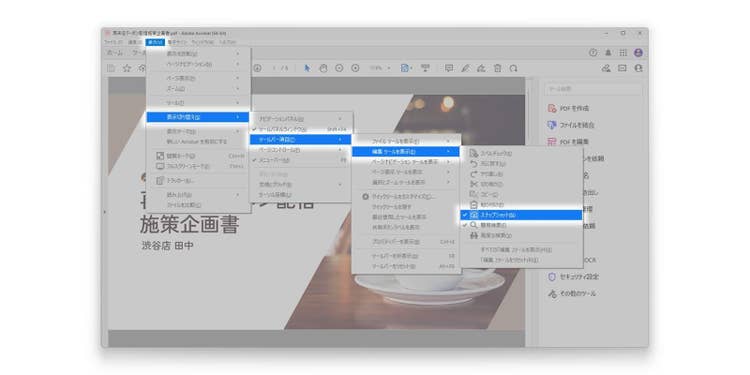Viewport: 750px width, 375px height.
Task: Expand ファイルツールを表示 (Show File Tools) submenu
Action: (x=406, y=141)
